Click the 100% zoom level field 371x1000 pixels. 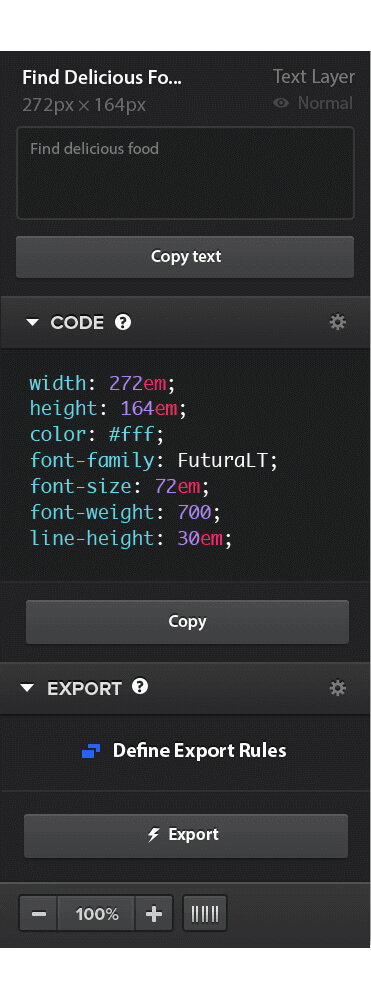[96, 914]
